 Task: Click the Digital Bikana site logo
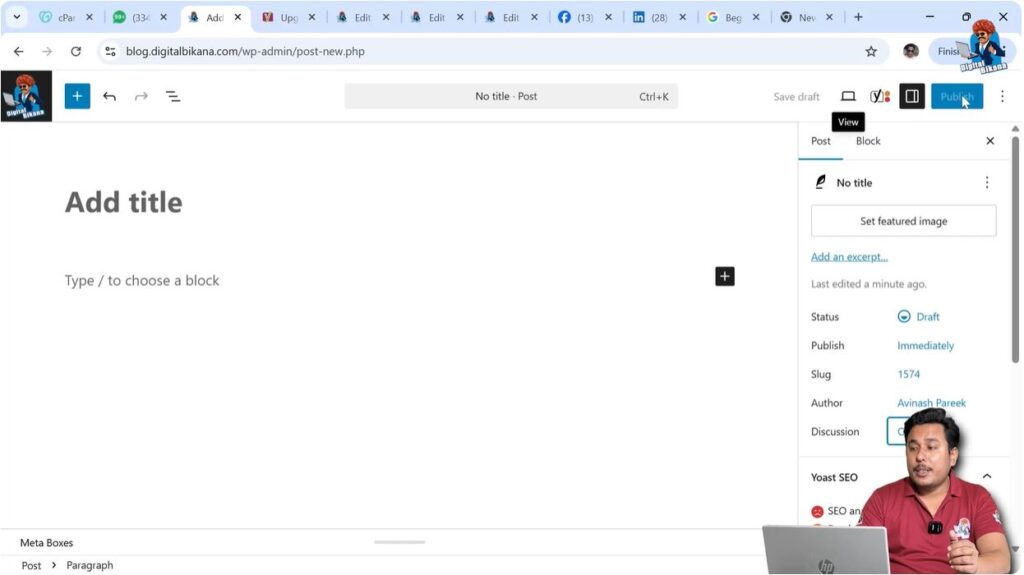click(26, 96)
